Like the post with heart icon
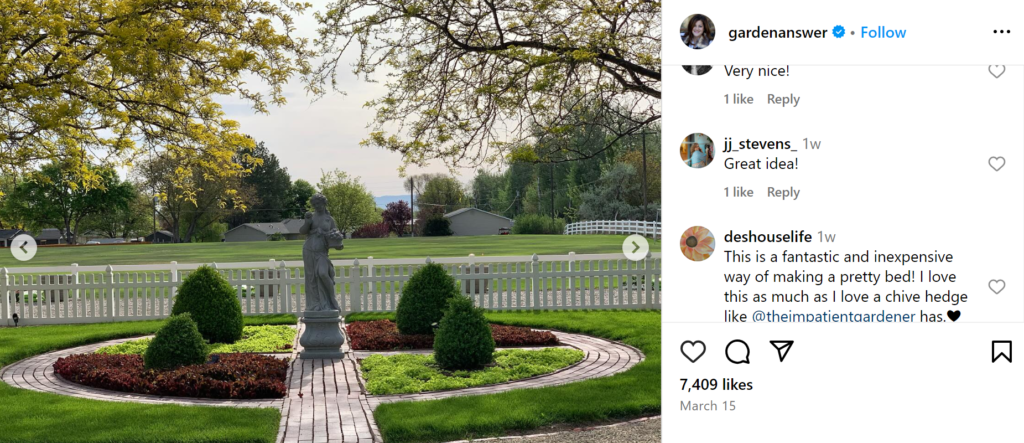 click(x=693, y=352)
